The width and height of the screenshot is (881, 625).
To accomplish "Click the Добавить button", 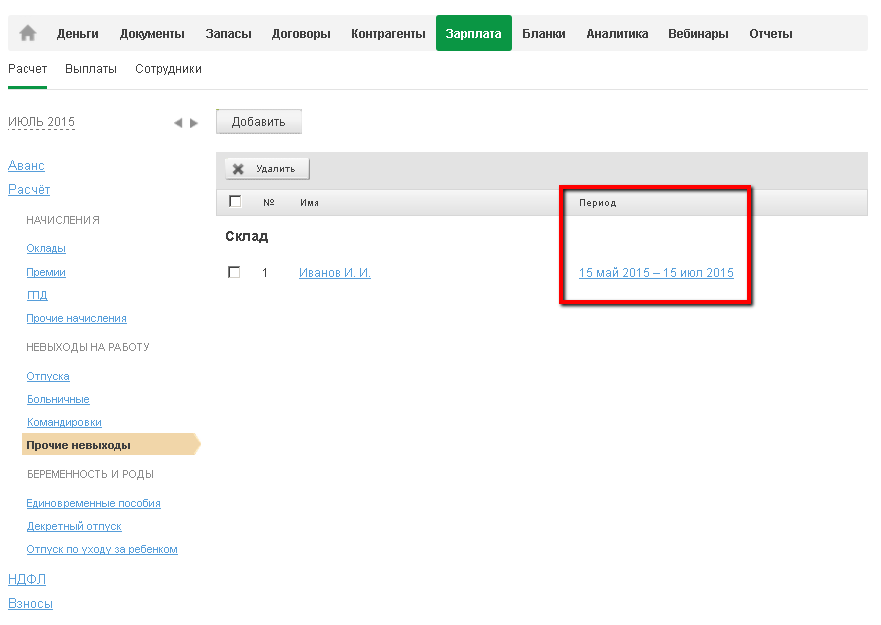I will click(x=258, y=121).
